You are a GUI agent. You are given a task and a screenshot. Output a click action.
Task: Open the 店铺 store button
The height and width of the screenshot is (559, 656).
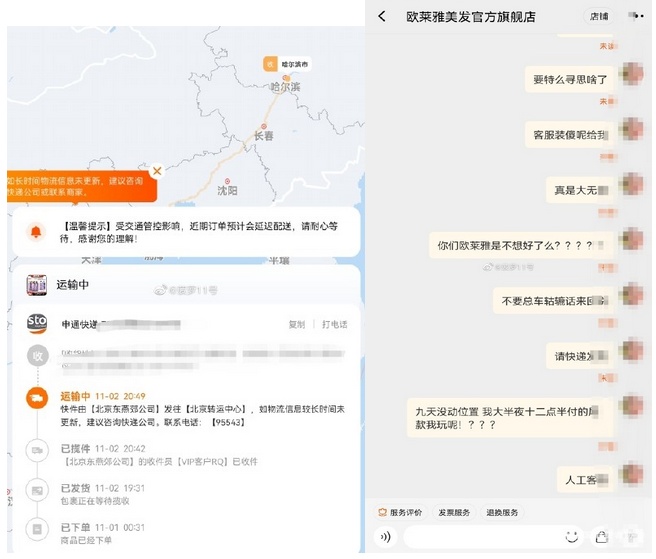pos(599,16)
